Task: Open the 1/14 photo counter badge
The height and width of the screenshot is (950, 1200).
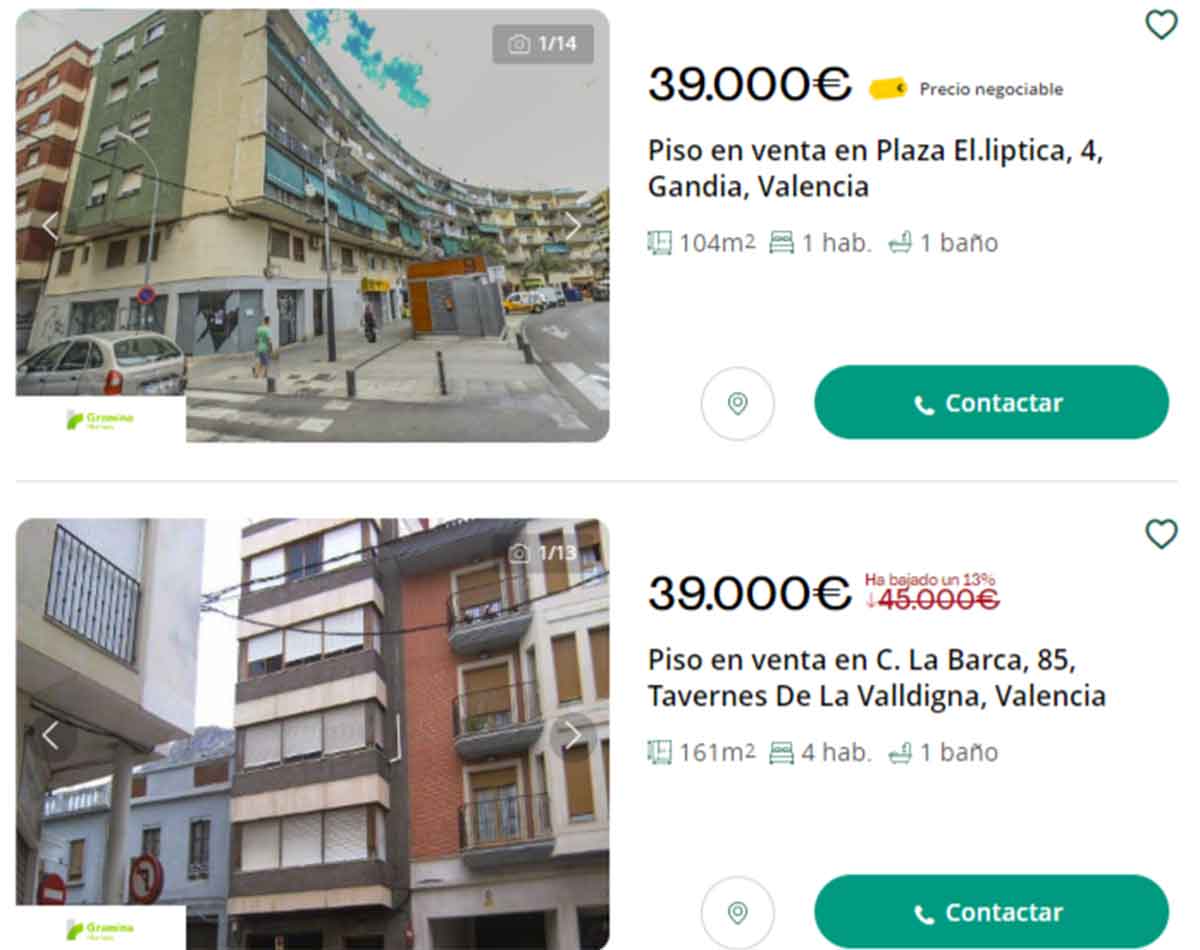Action: [543, 44]
